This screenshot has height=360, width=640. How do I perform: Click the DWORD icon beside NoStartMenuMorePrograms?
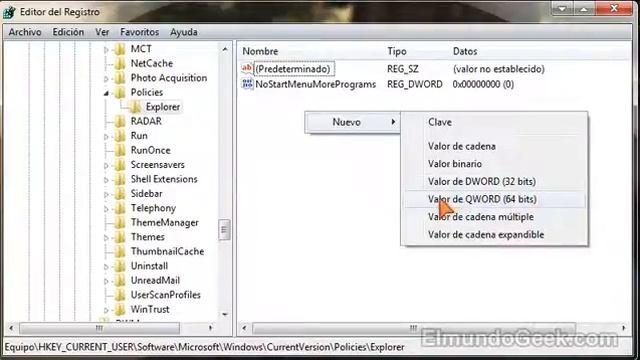(x=247, y=84)
